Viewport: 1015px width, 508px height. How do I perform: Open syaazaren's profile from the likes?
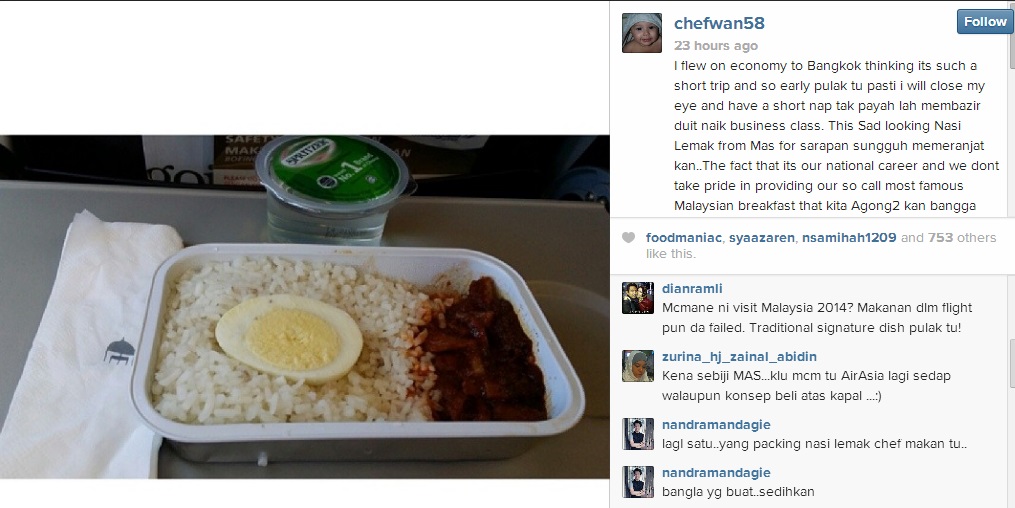tap(762, 237)
